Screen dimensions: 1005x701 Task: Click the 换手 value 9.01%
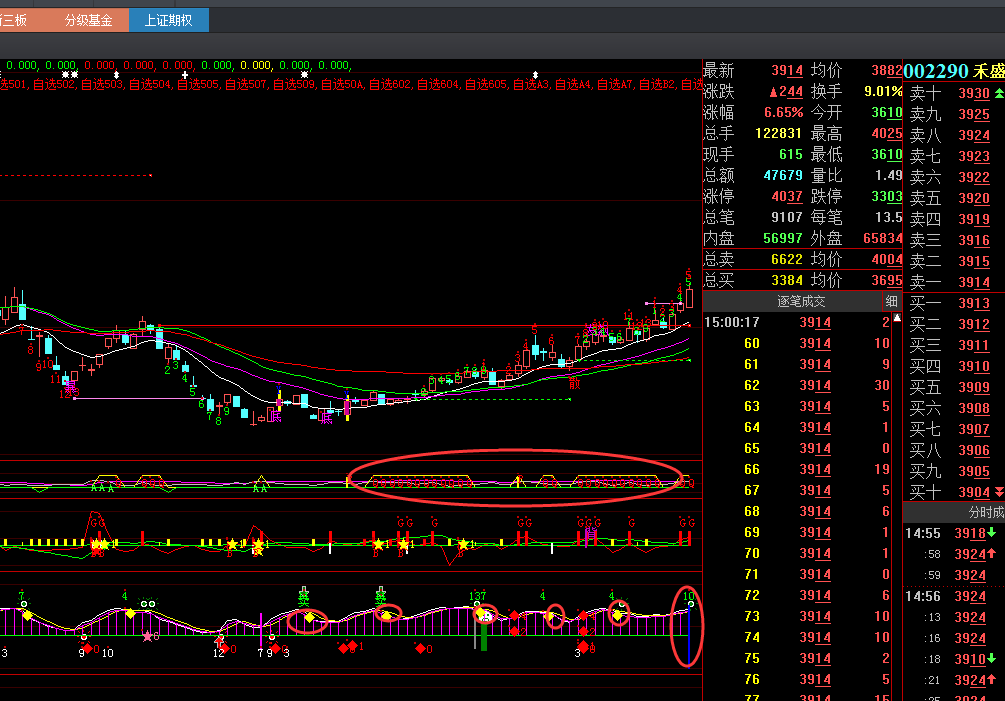[883, 92]
